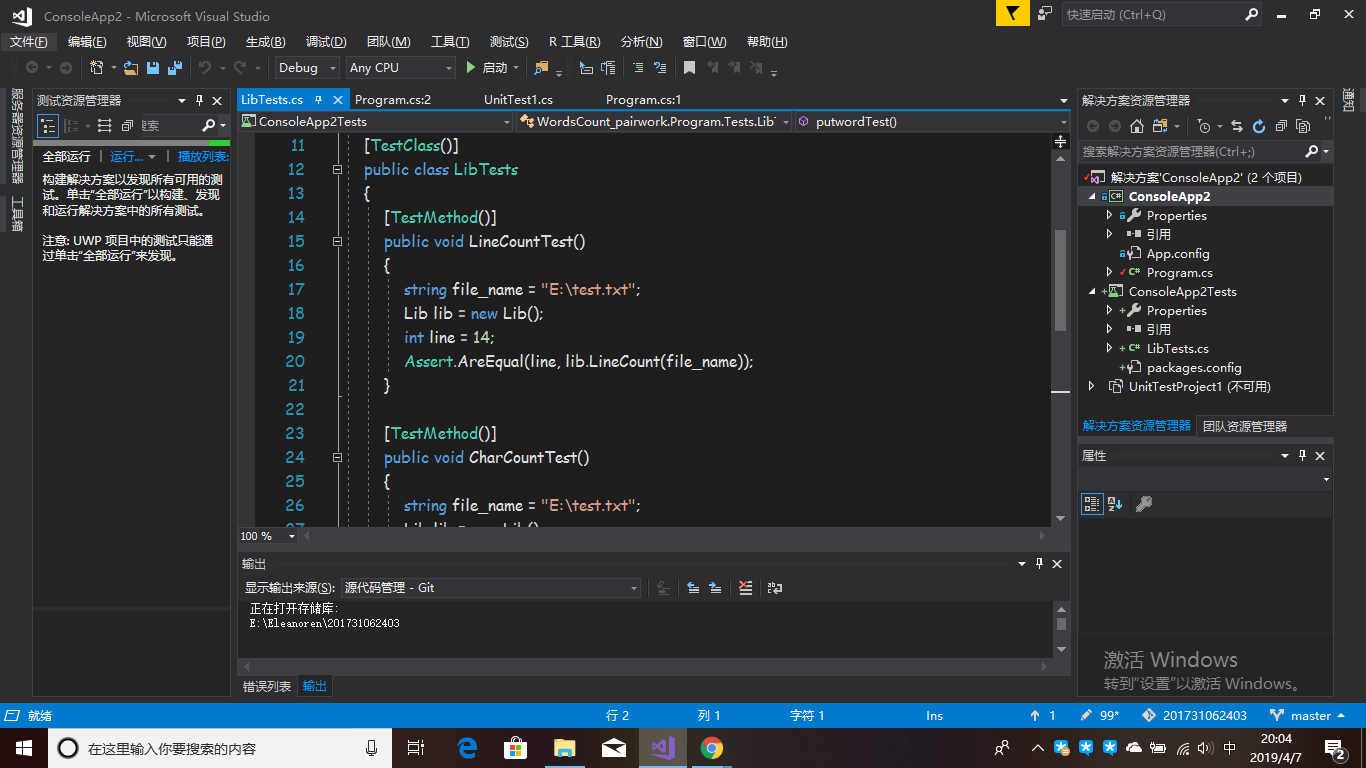
Task: Click the Open File folder icon in the toolbar
Action: tap(131, 67)
